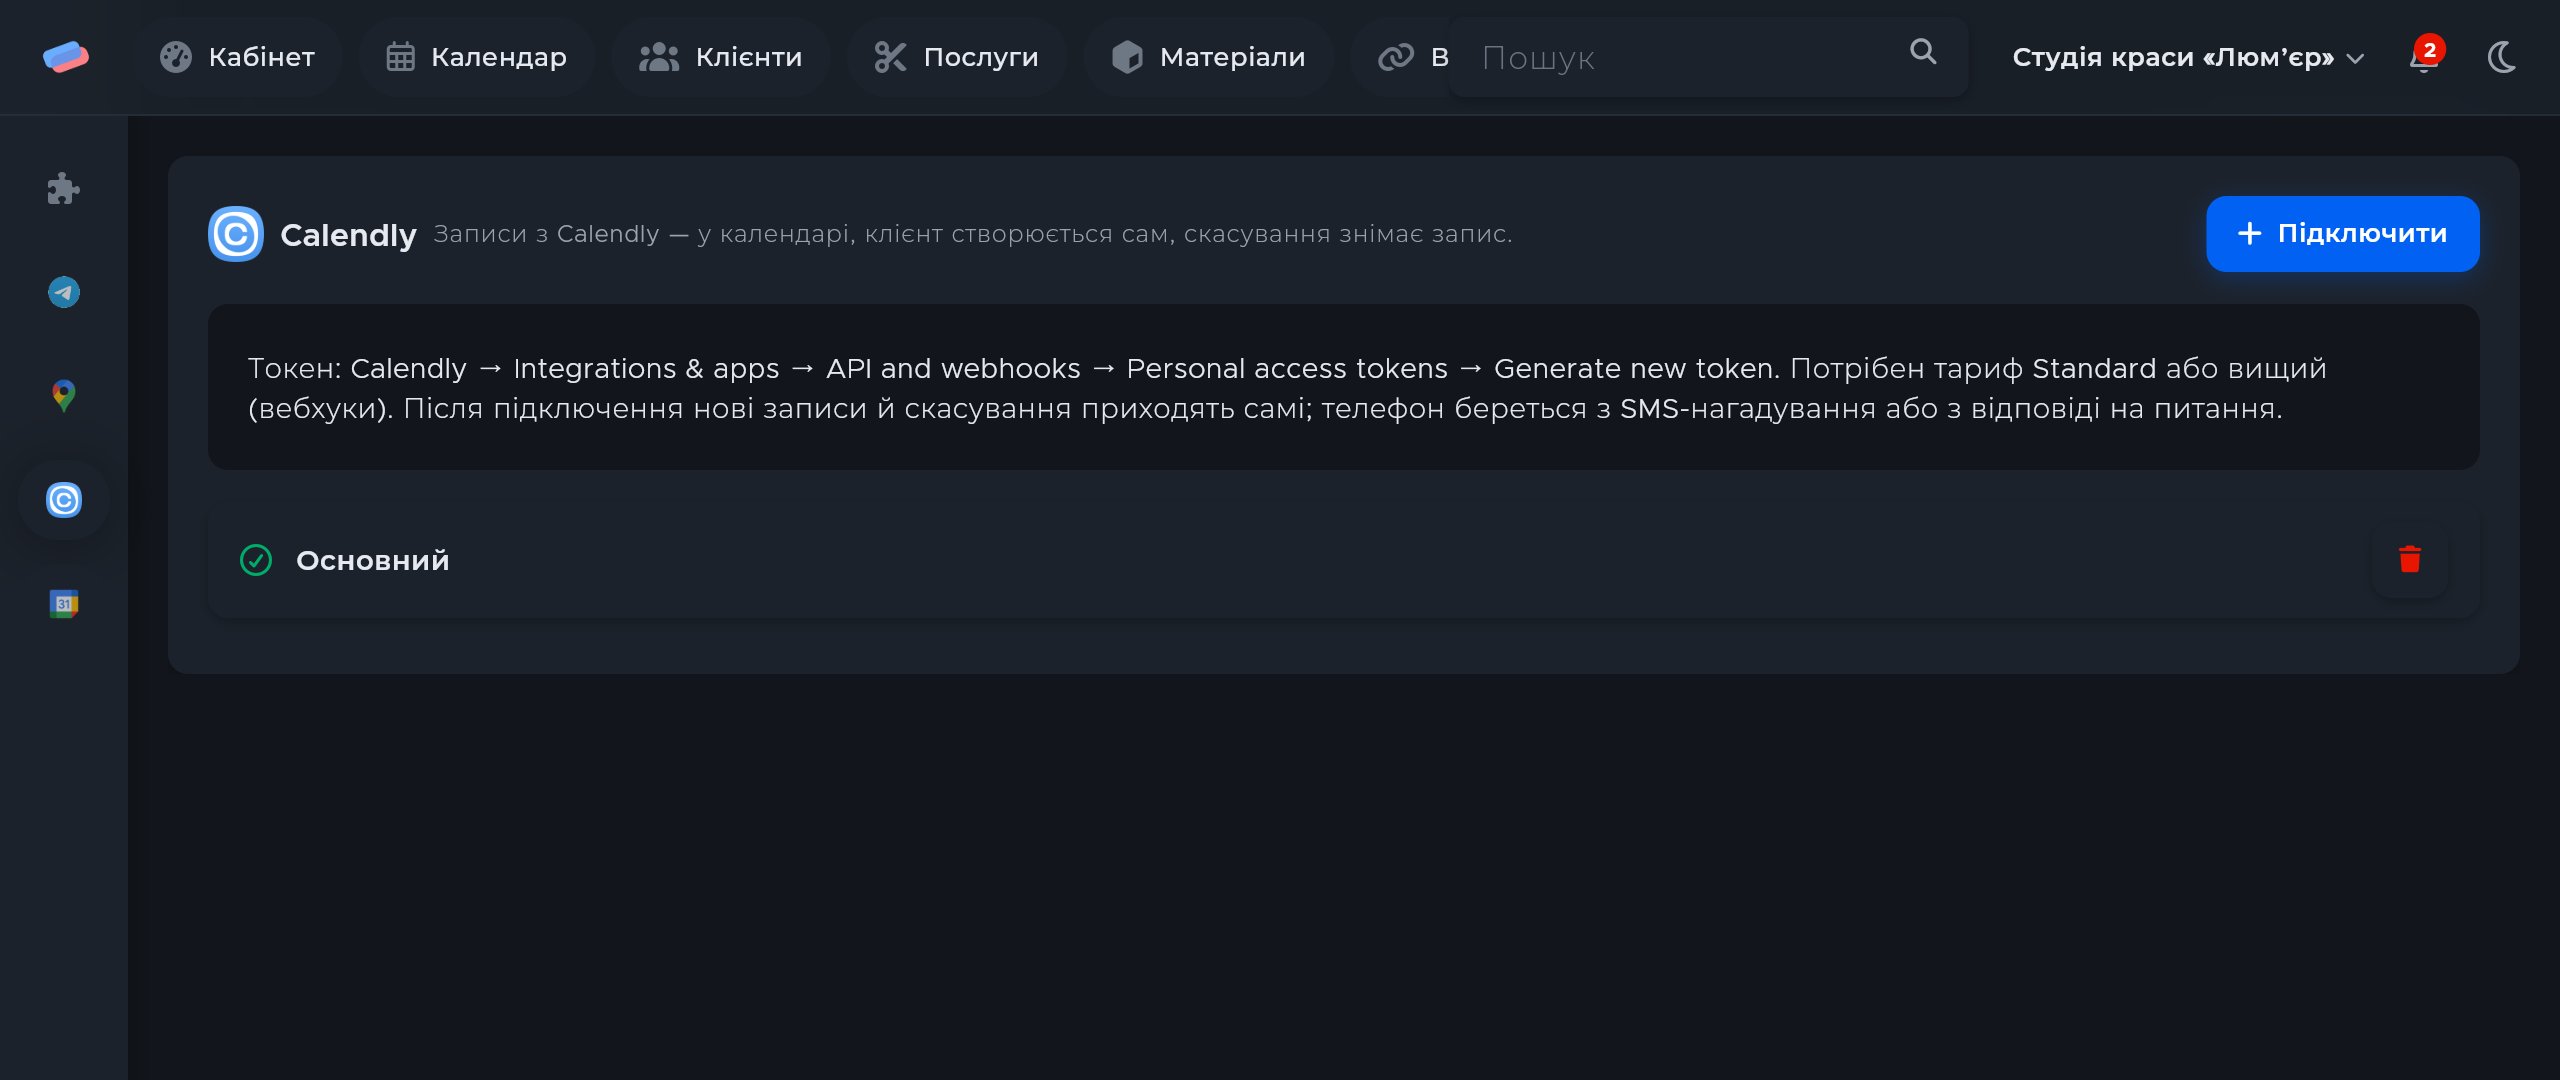The height and width of the screenshot is (1080, 2560).
Task: Select the Google Maps integration in sidebar
Action: click(x=64, y=396)
